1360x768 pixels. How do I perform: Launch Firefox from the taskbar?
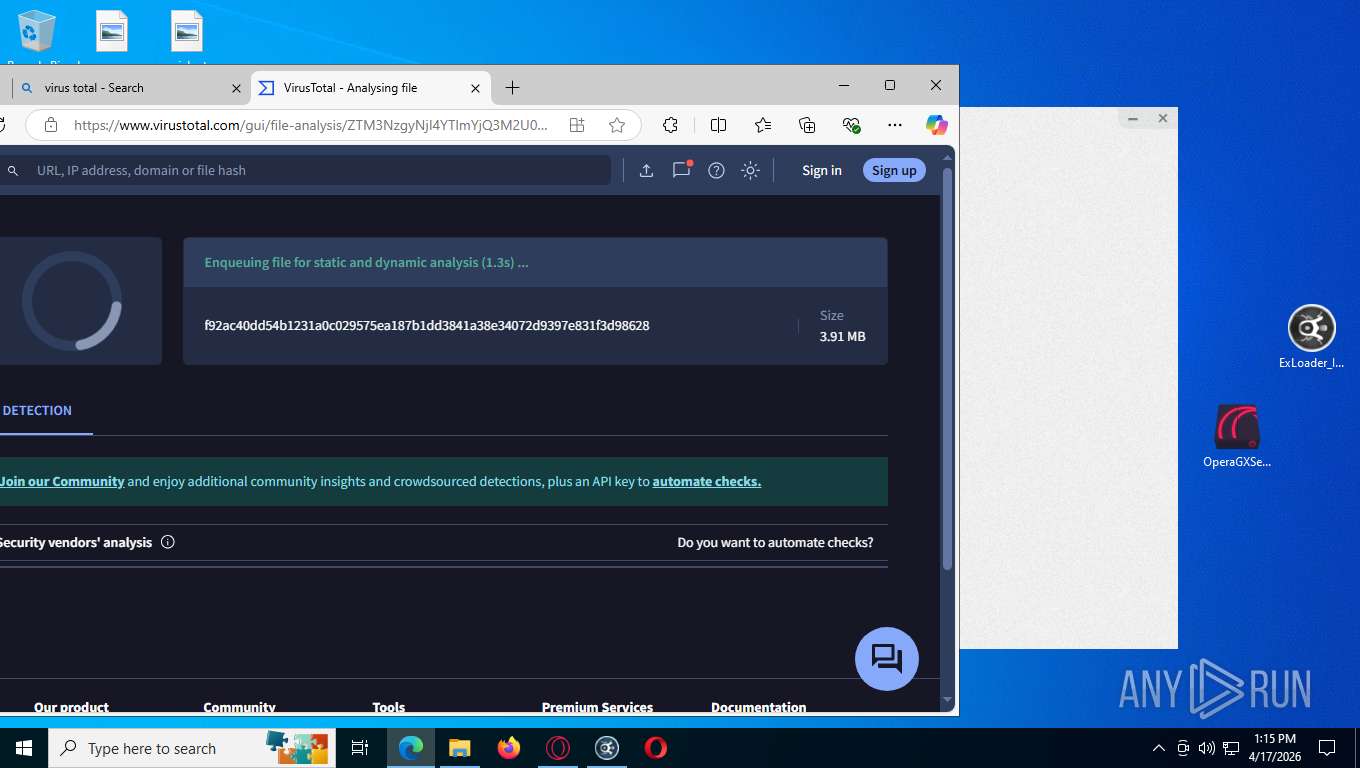click(509, 748)
